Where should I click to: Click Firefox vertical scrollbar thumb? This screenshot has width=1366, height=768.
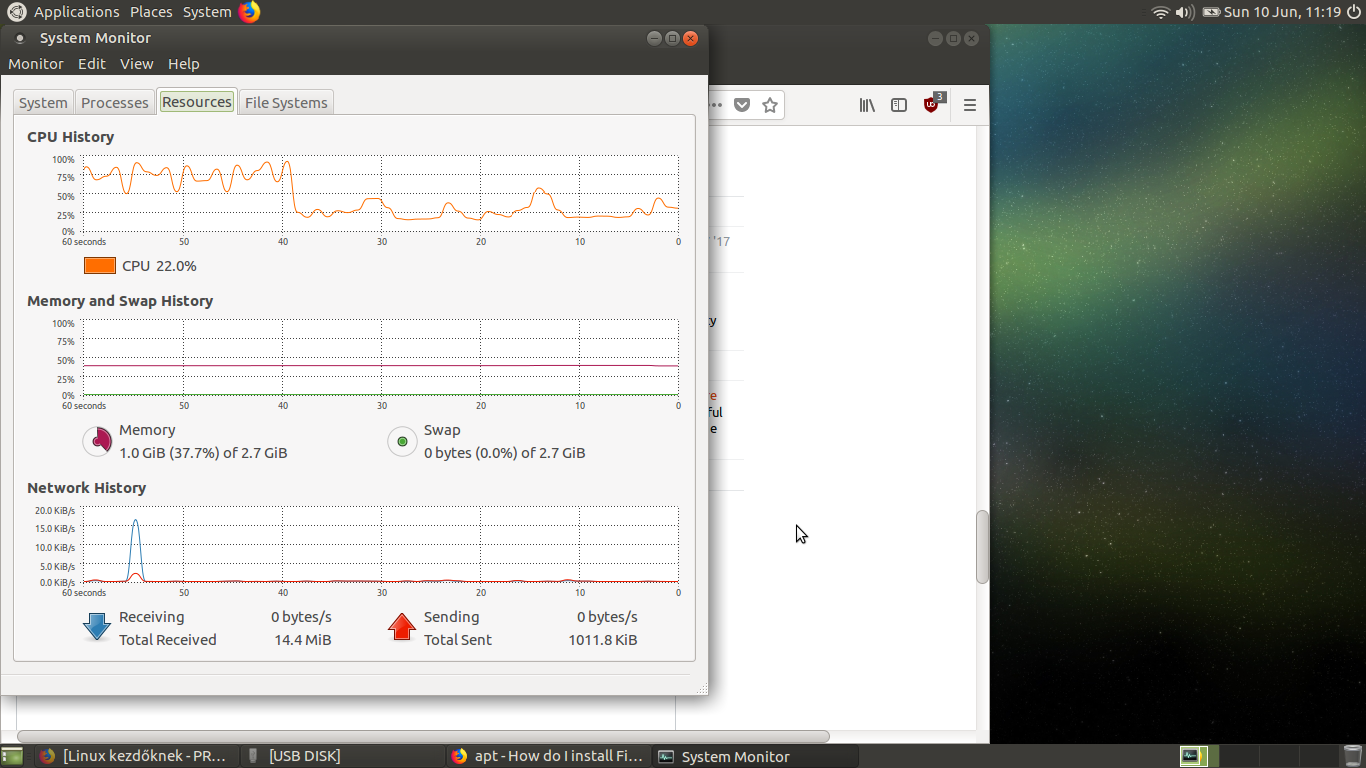pos(982,547)
